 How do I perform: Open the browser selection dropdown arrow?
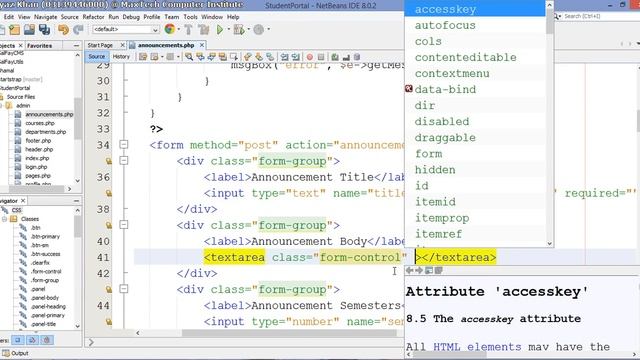(x=178, y=29)
